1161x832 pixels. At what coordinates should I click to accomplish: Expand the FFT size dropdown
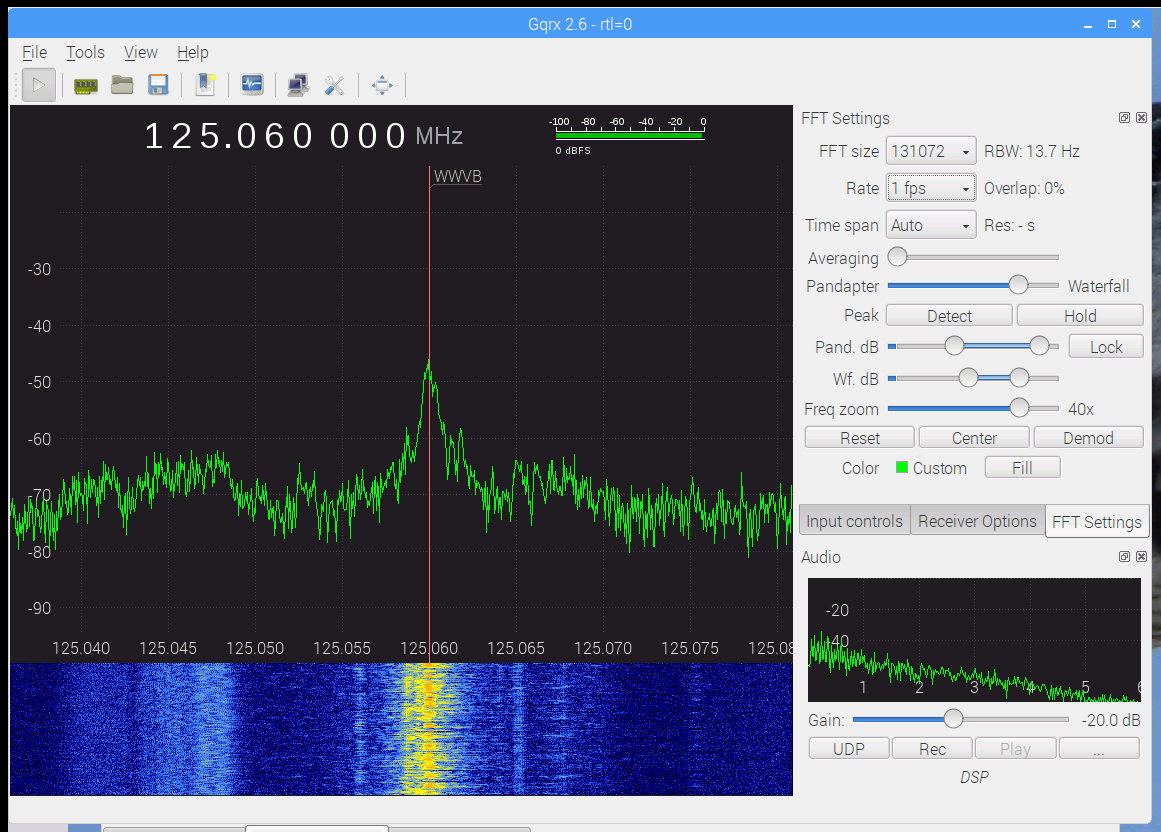[x=931, y=152]
